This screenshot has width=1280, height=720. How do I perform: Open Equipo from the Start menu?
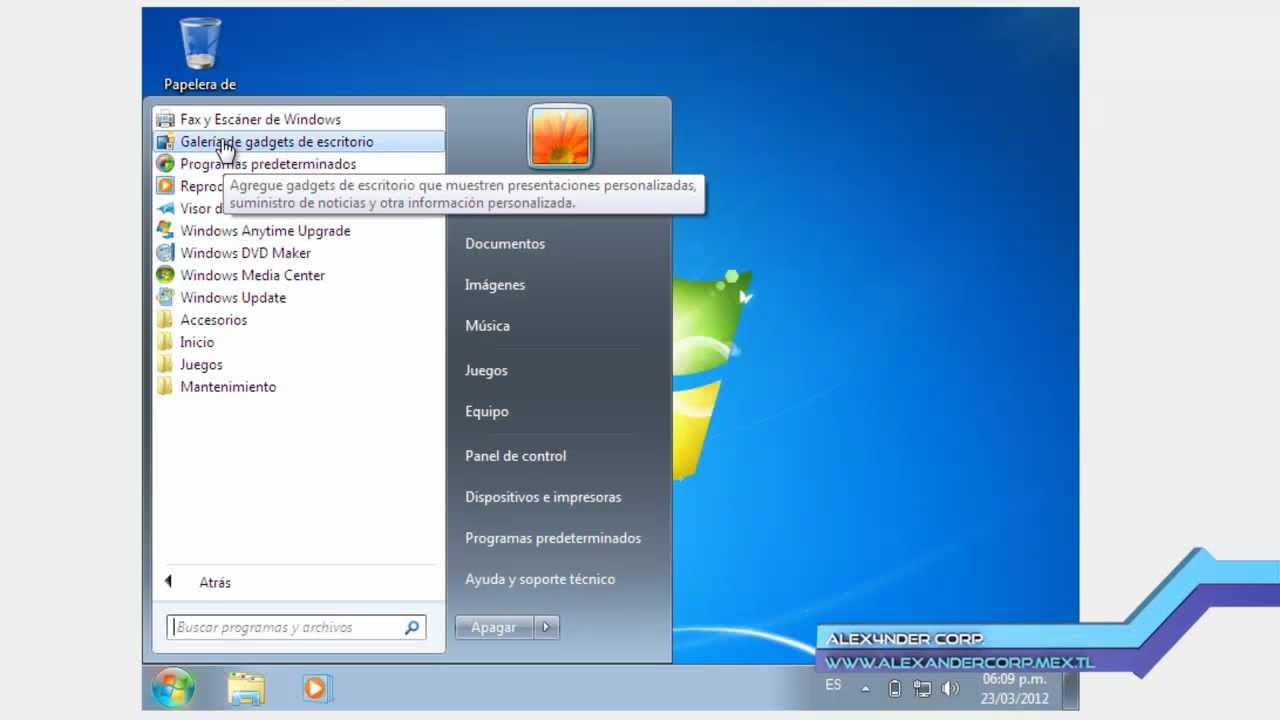pyautogui.click(x=487, y=412)
